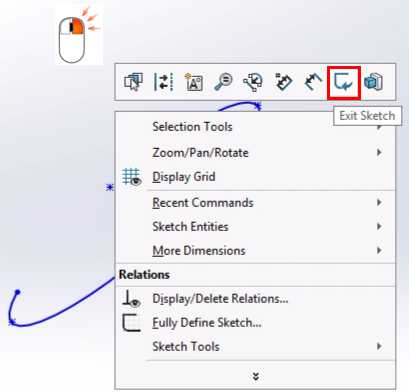409x392 pixels.
Task: Click the Mirror Entities toolbar icon
Action: tap(163, 82)
